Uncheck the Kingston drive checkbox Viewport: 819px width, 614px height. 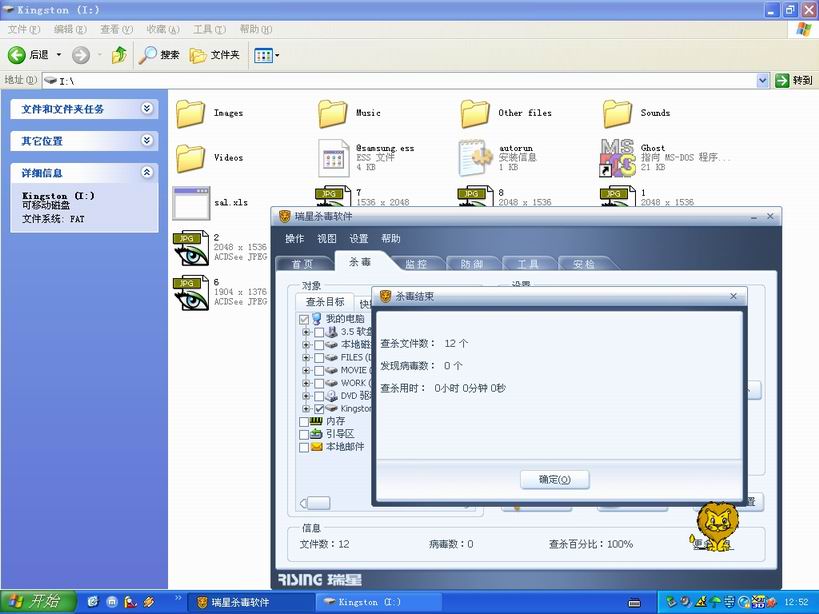pyautogui.click(x=319, y=409)
